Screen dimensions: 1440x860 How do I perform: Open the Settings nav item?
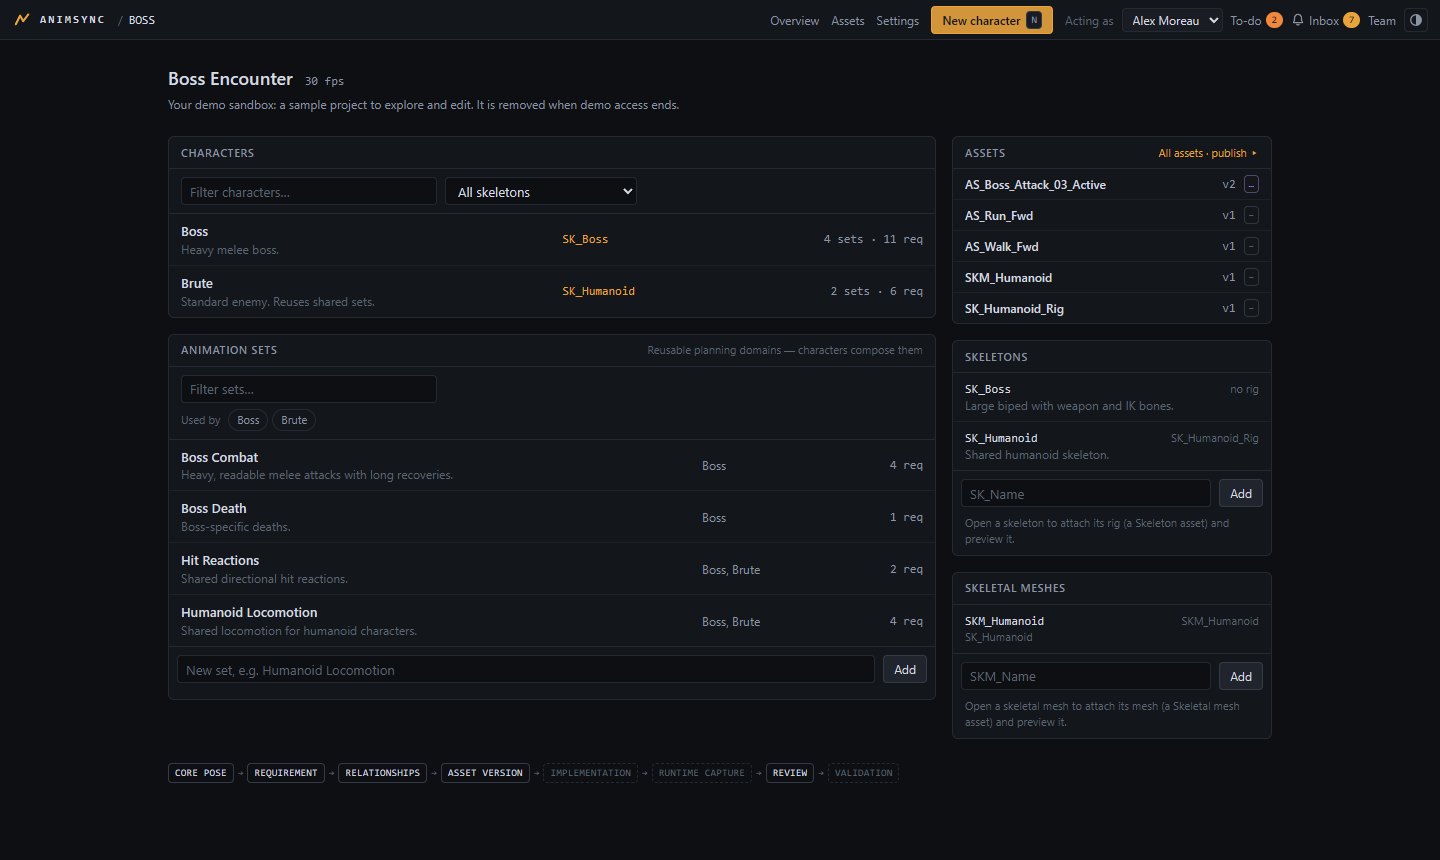(x=897, y=21)
